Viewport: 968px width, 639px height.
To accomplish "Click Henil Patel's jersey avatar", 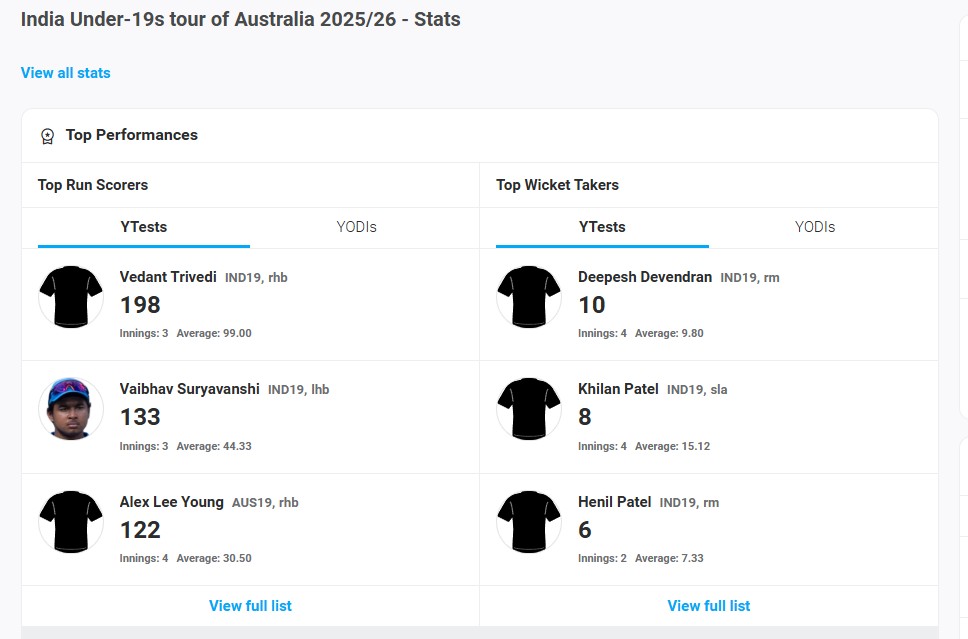I will (x=529, y=522).
